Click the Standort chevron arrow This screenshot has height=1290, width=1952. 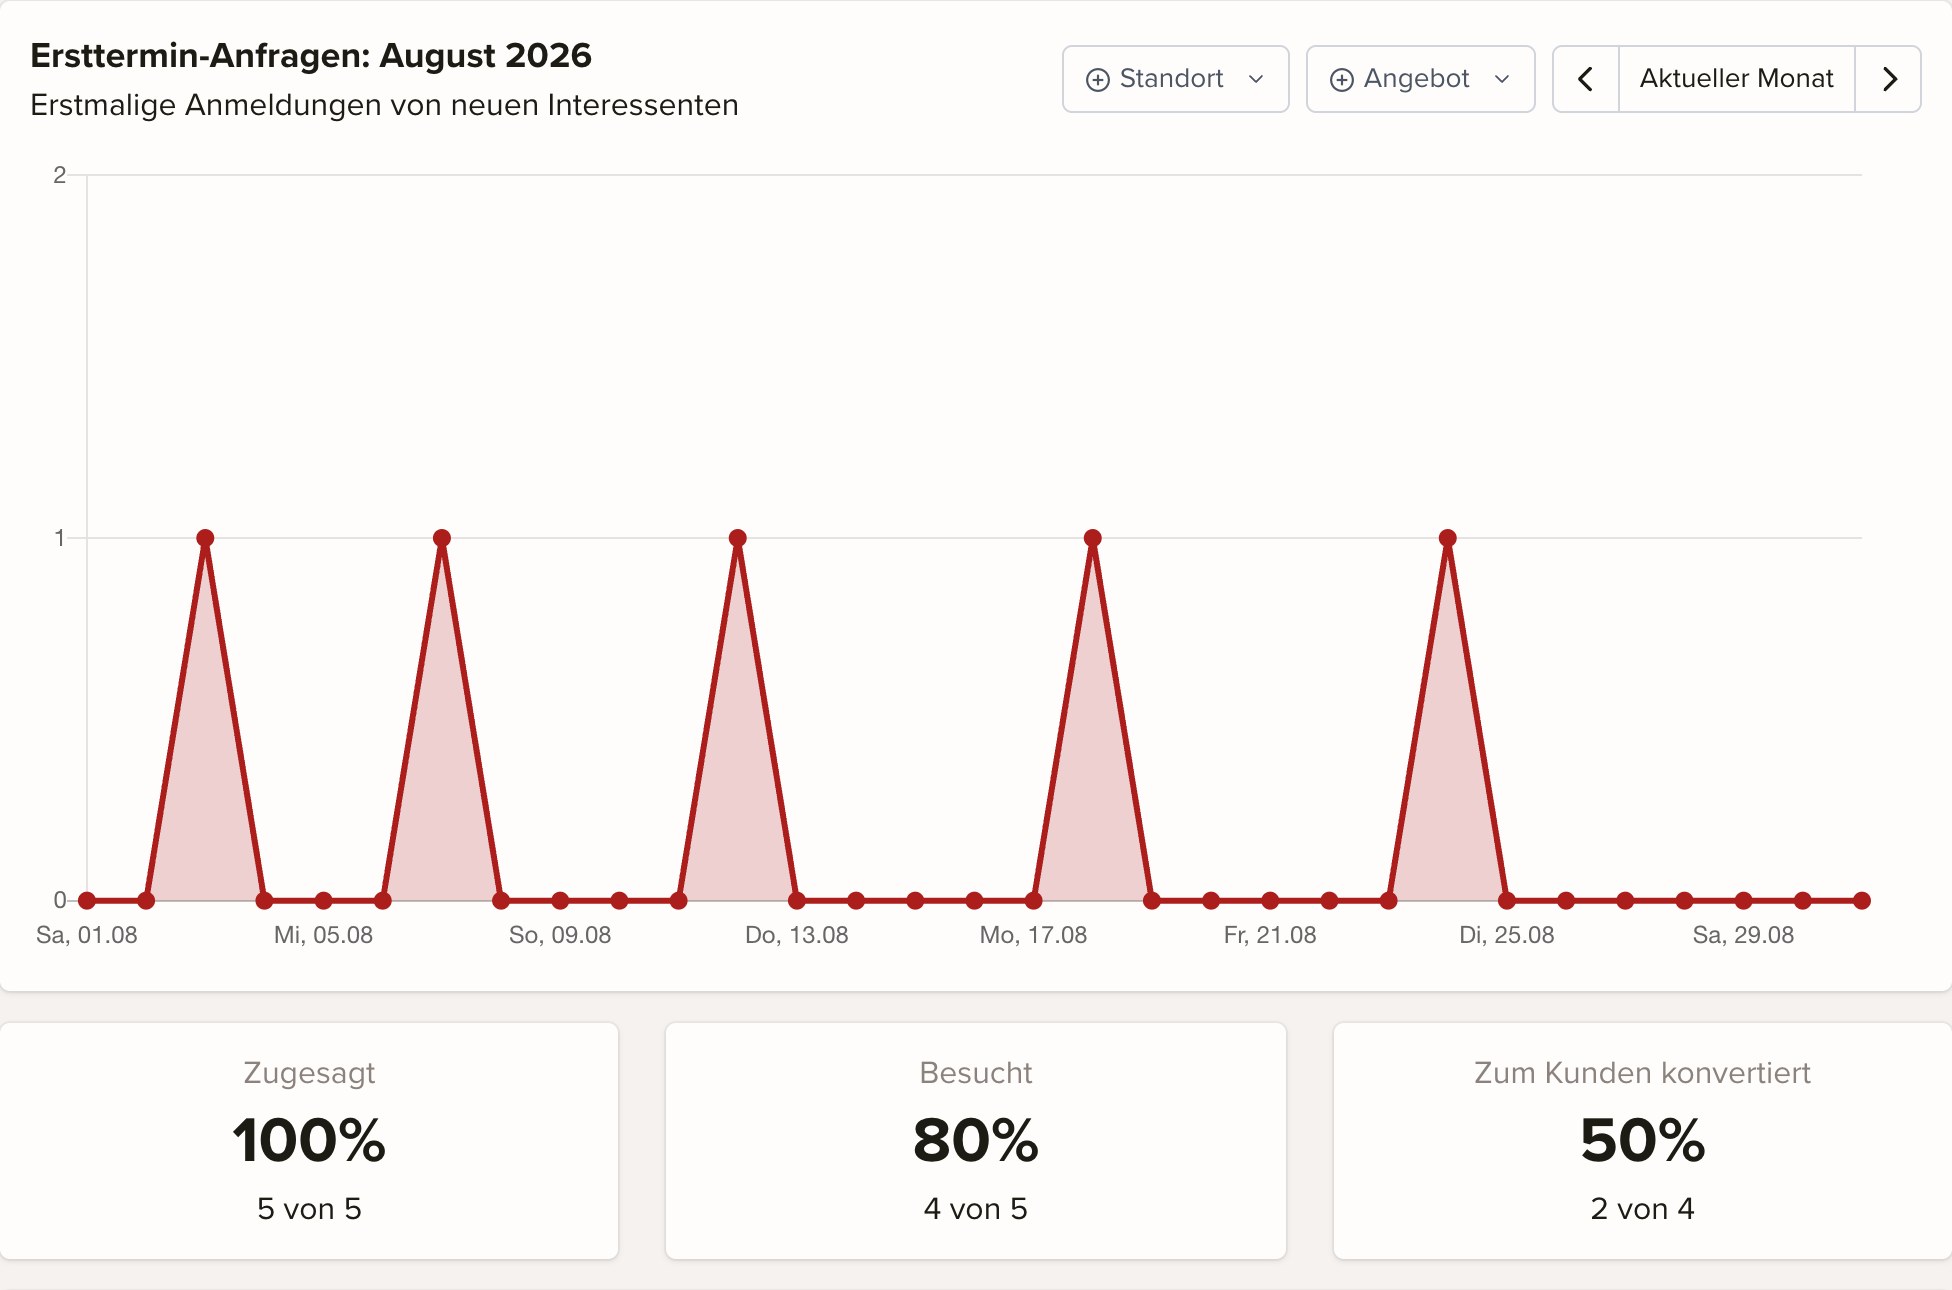click(1257, 80)
